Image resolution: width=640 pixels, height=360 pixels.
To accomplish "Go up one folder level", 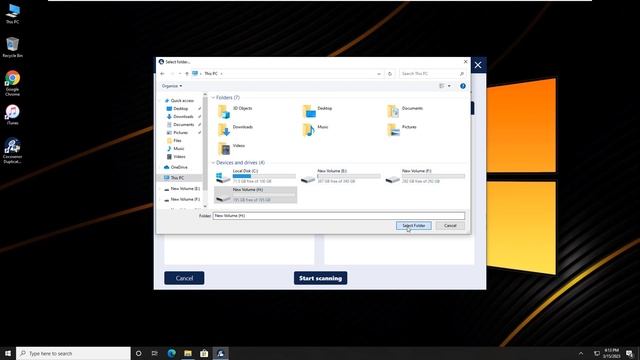I will (x=187, y=73).
